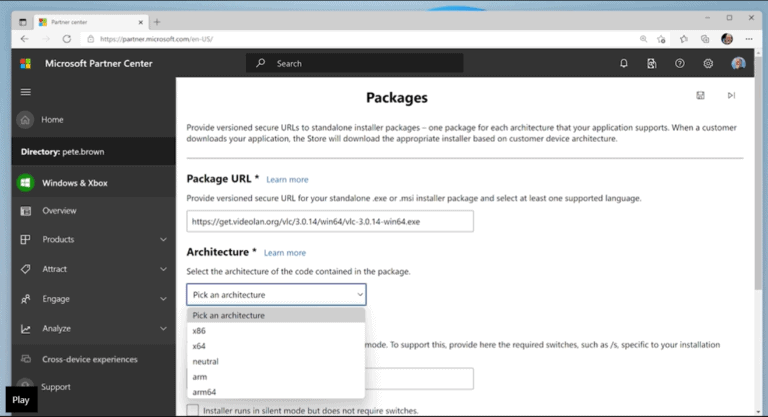The image size is (768, 417).
Task: Click the Play button overlay
Action: click(21, 400)
